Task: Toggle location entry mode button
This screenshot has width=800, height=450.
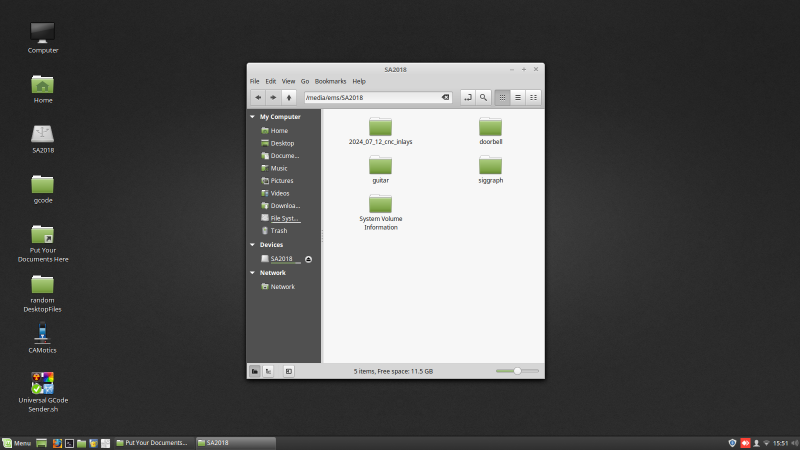Action: tap(468, 97)
